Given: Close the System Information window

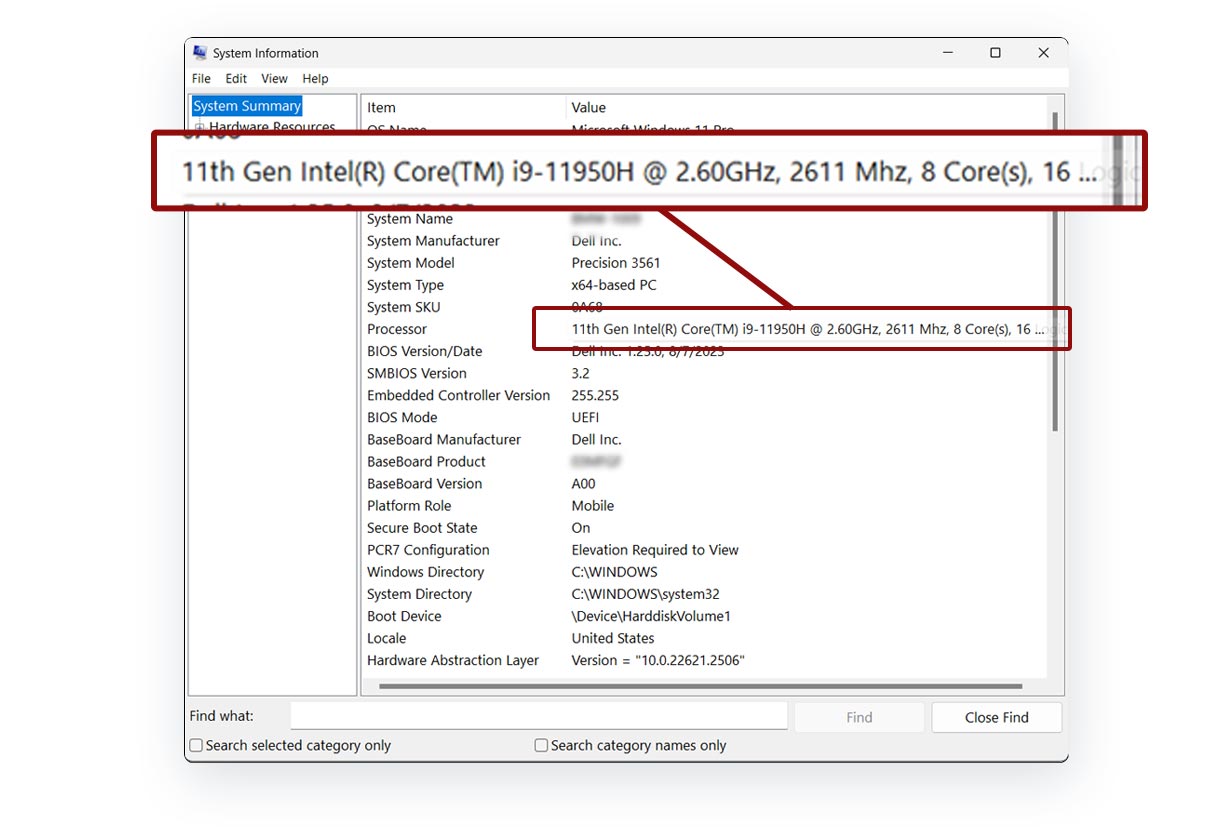Looking at the screenshot, I should pos(1043,53).
